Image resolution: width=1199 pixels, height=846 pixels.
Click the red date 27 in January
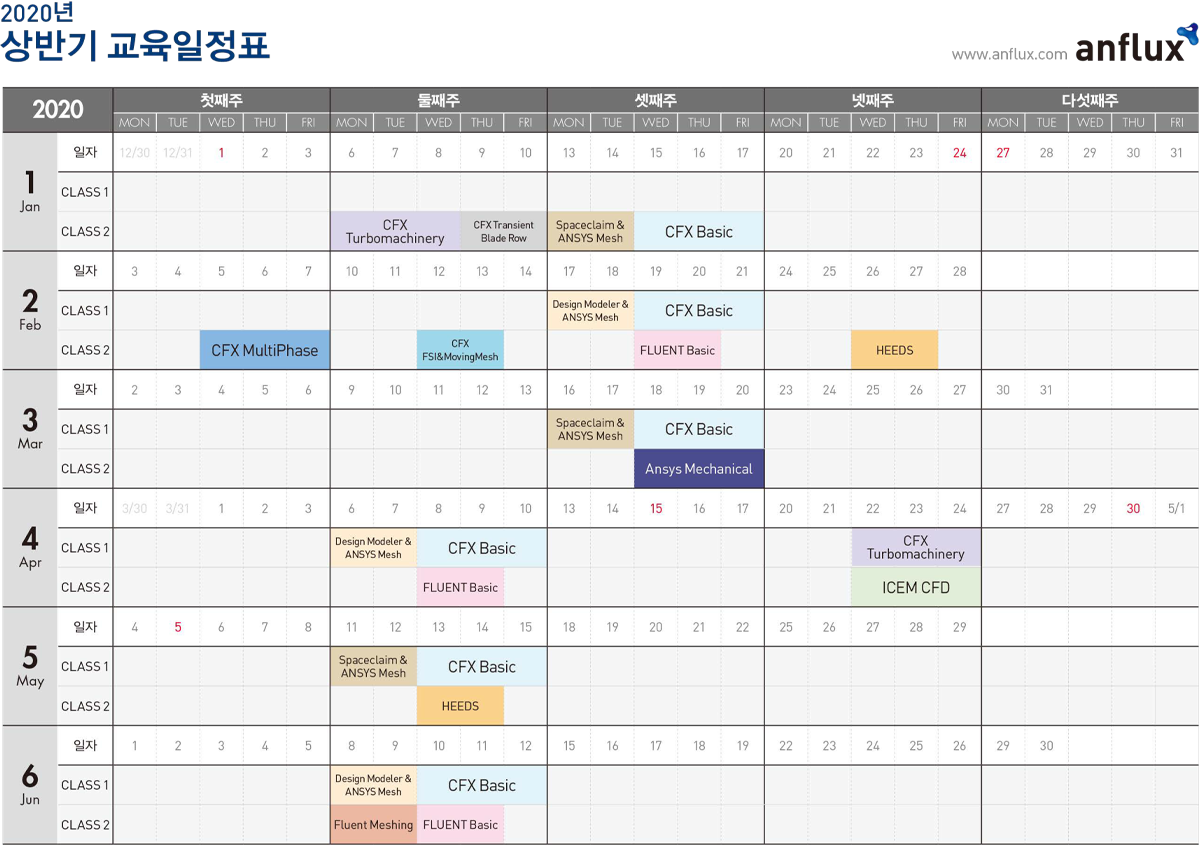(x=1002, y=152)
